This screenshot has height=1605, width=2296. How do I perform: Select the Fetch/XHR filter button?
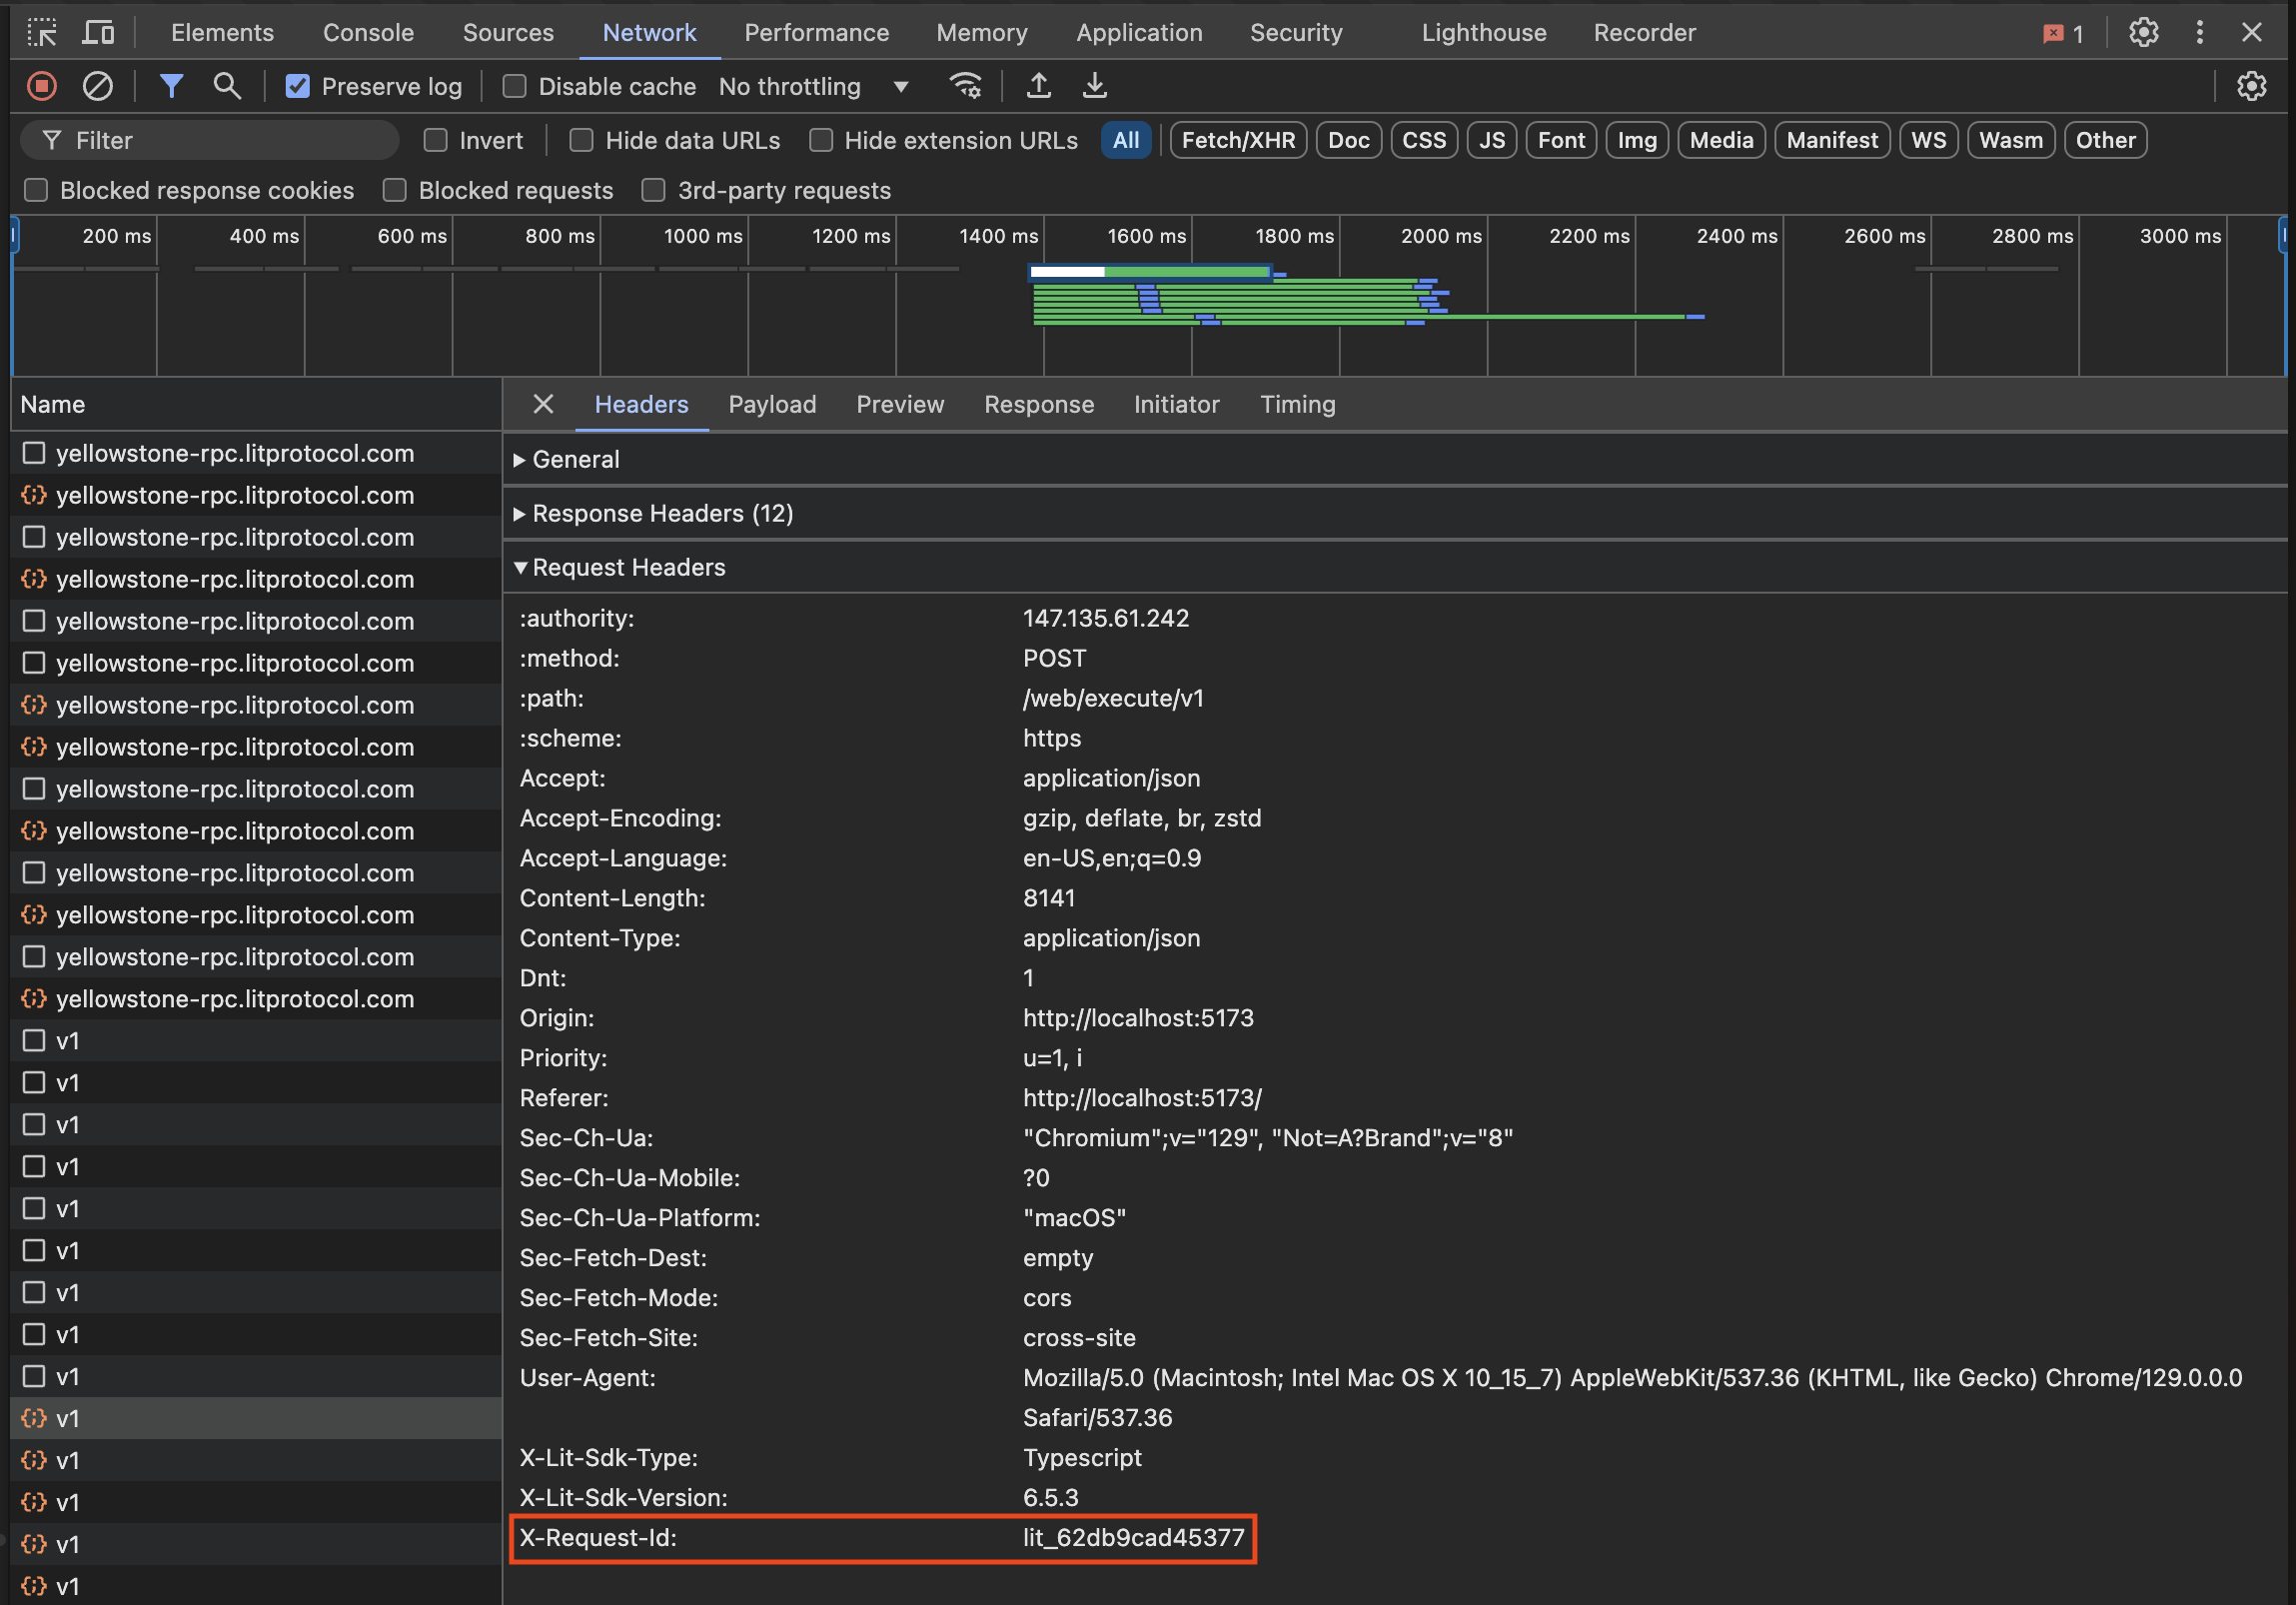1237,141
